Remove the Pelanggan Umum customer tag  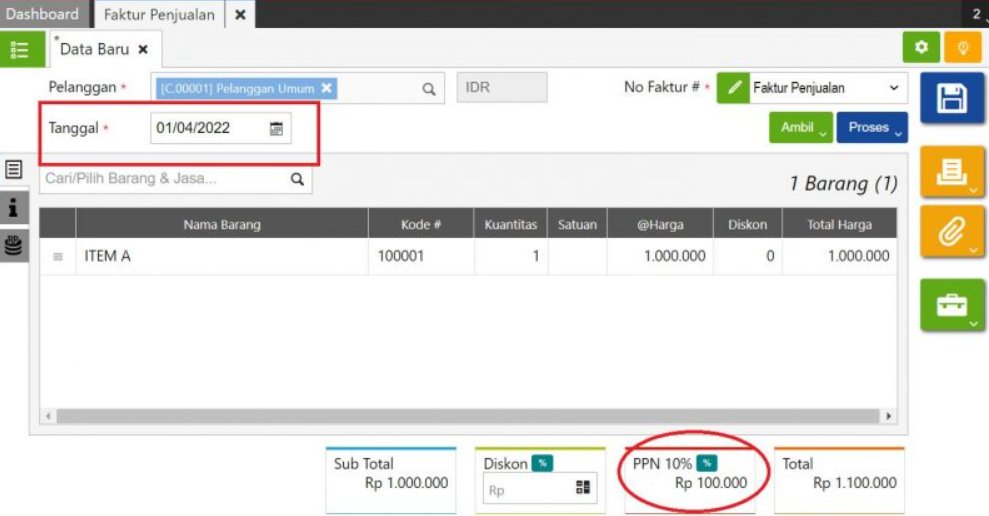point(326,88)
